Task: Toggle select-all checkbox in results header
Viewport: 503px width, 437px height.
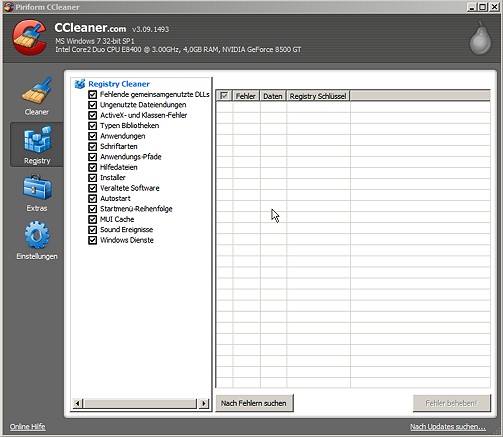Action: pyautogui.click(x=224, y=96)
